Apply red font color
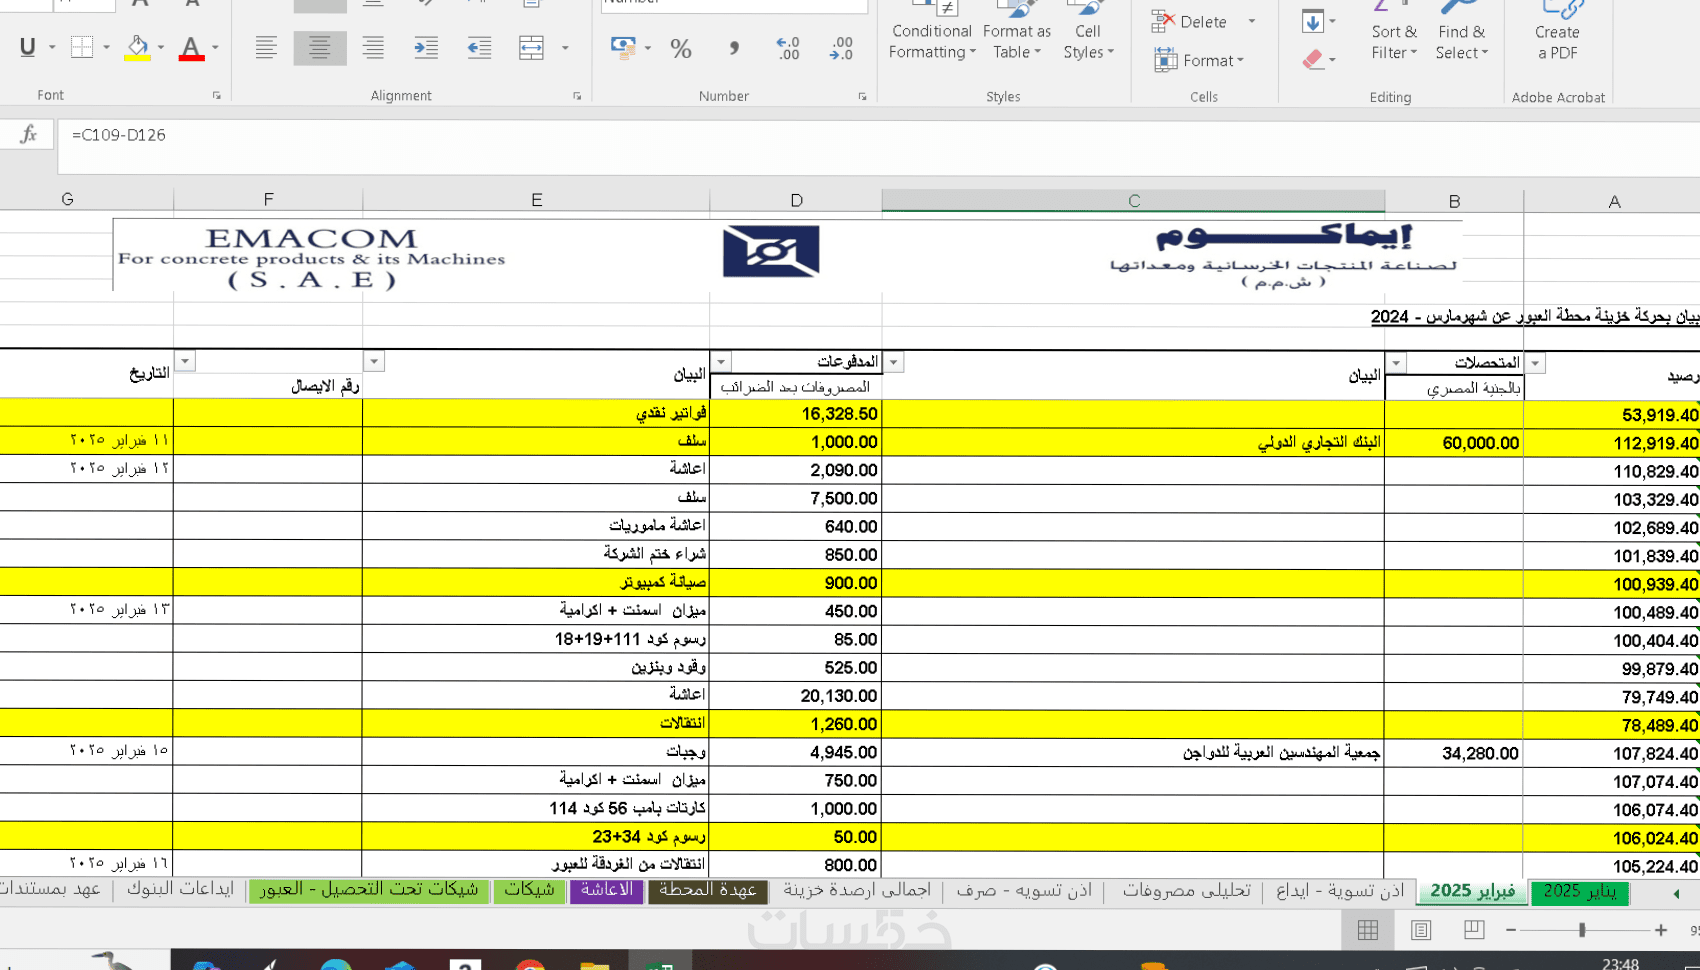This screenshot has height=970, width=1700. (x=191, y=47)
